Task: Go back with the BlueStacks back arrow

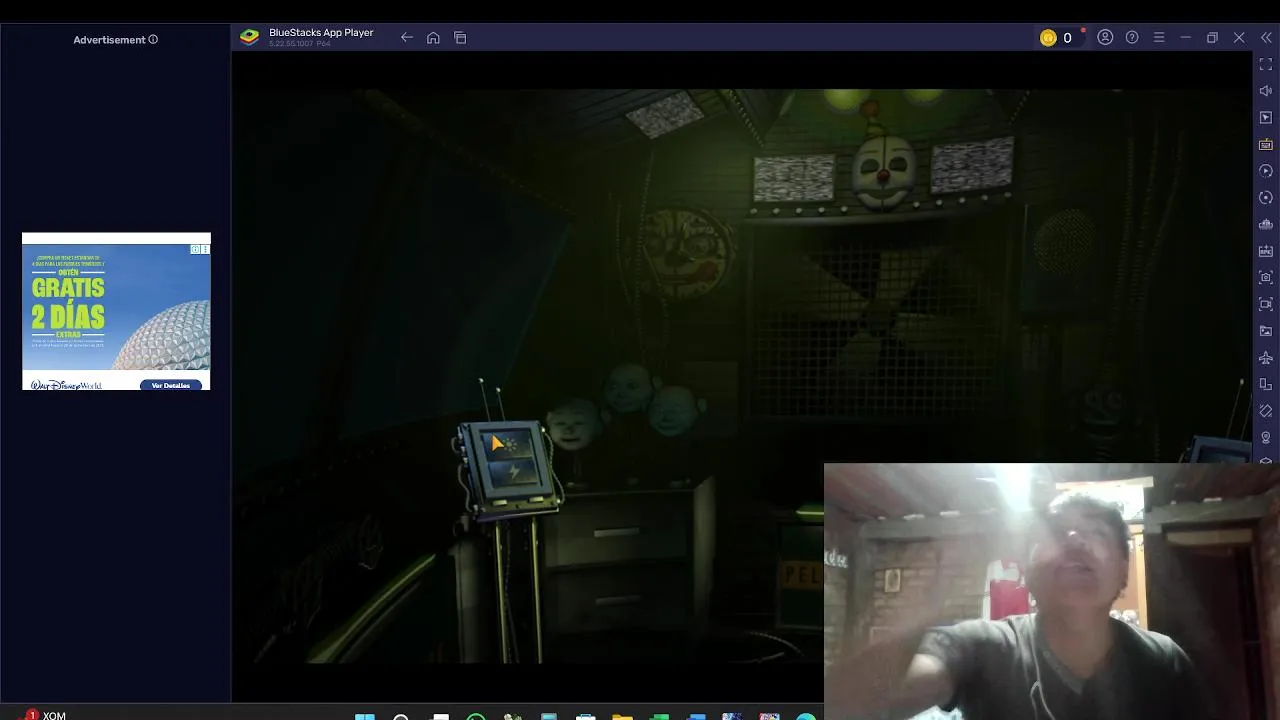Action: click(407, 38)
